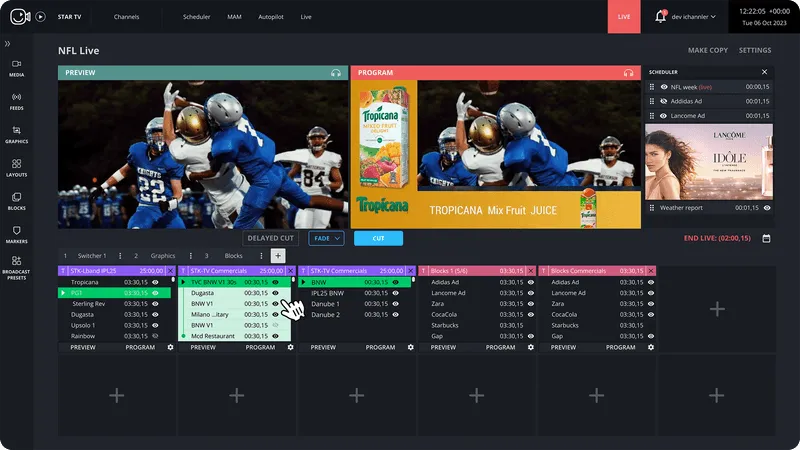Open Scheduler in top navigation

click(196, 17)
